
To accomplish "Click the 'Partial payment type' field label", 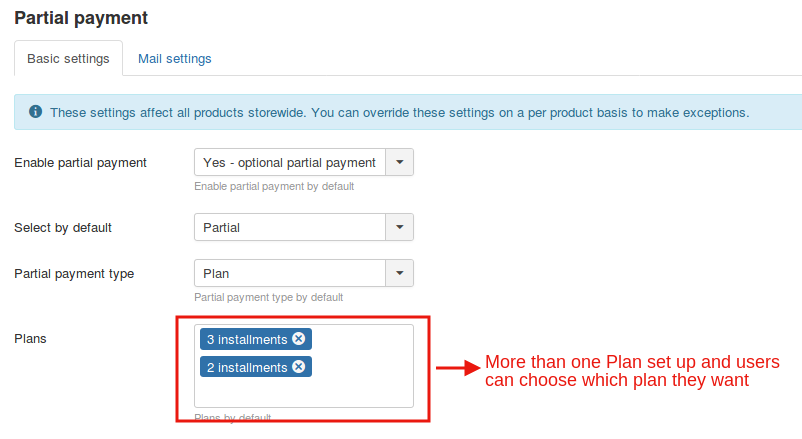I will [74, 273].
